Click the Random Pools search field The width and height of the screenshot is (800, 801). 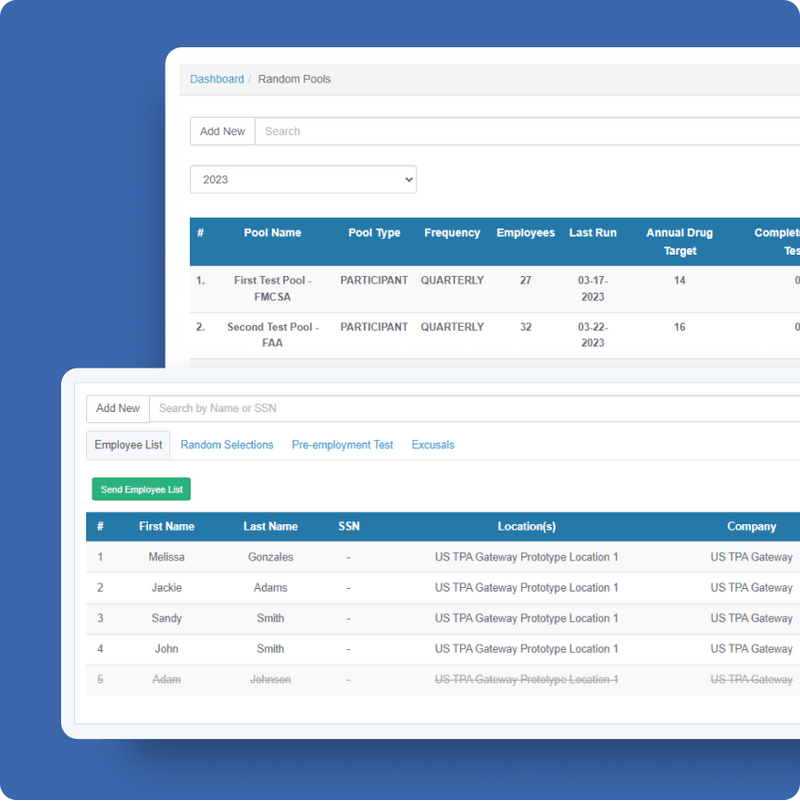[x=520, y=131]
